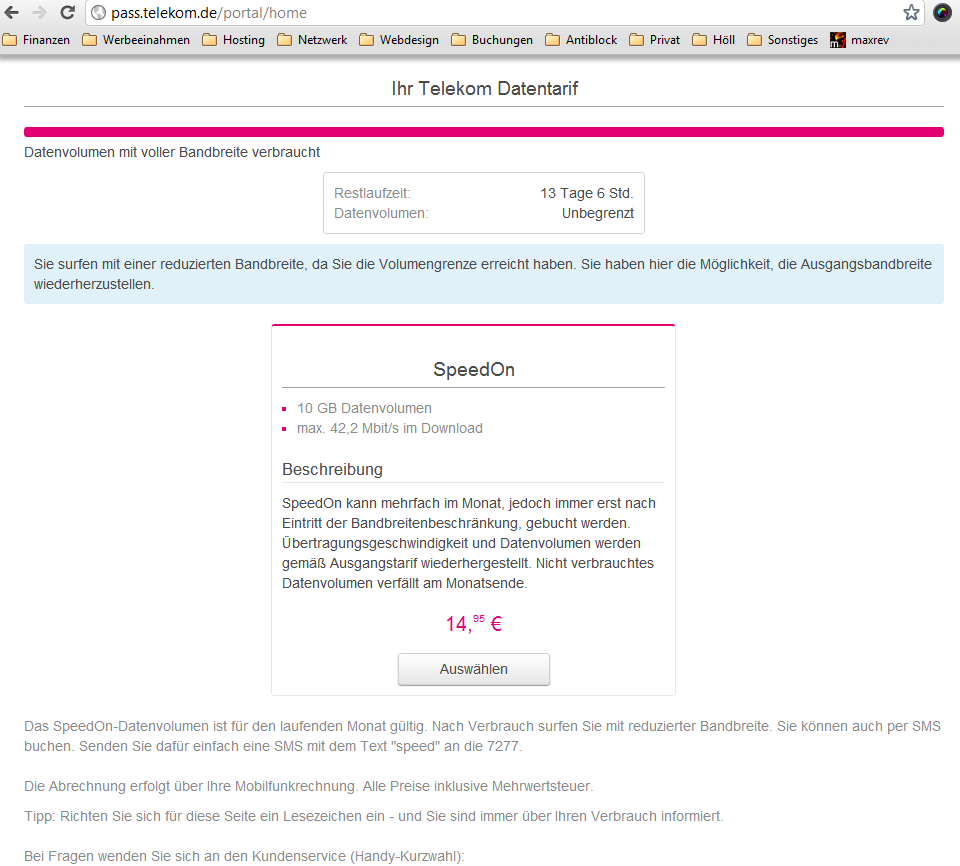Image resolution: width=960 pixels, height=866 pixels.
Task: Select Netzwerk from the bookmarks bar
Action: 311,40
